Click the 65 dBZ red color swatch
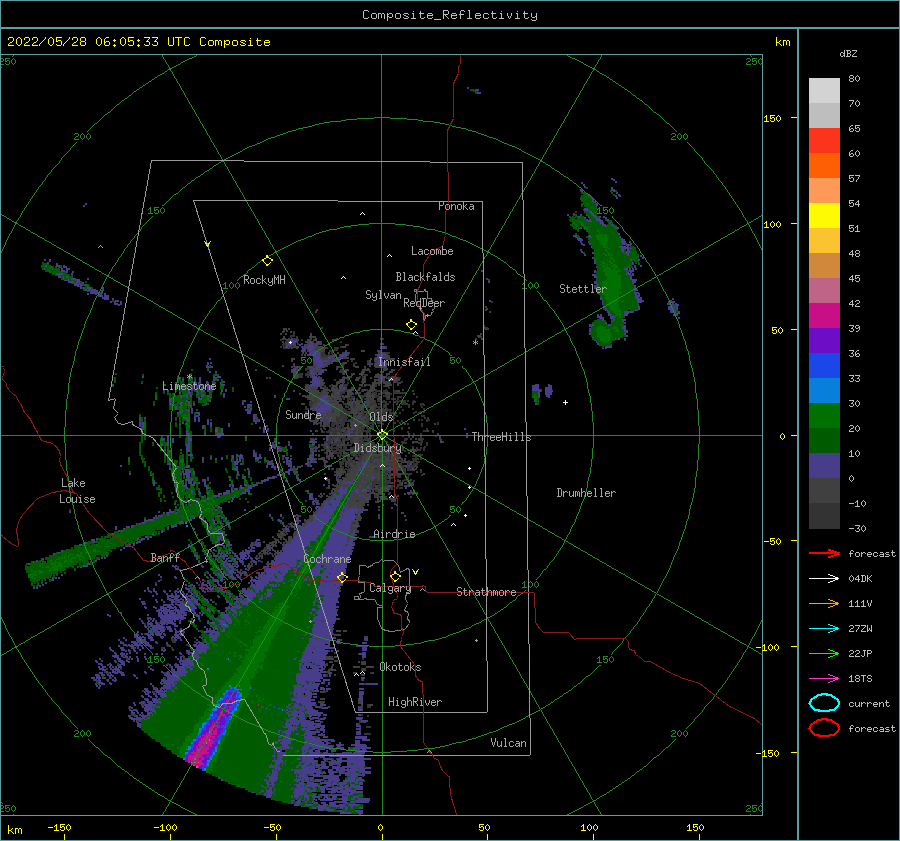The image size is (900, 841). tap(824, 140)
